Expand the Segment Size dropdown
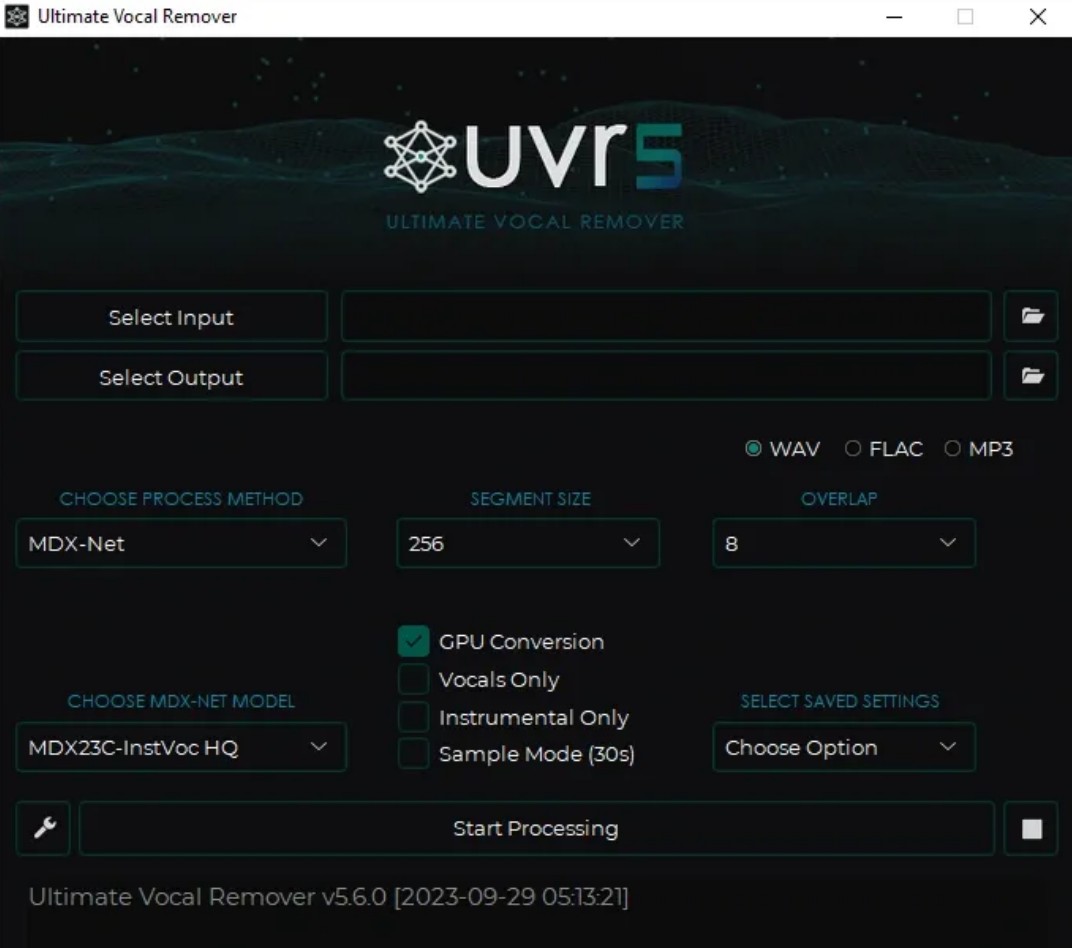Image resolution: width=1072 pixels, height=948 pixels. 527,543
